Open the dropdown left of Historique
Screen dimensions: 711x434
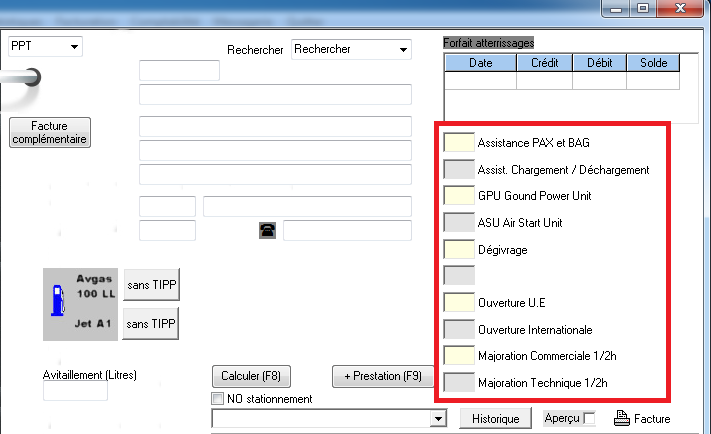click(436, 419)
